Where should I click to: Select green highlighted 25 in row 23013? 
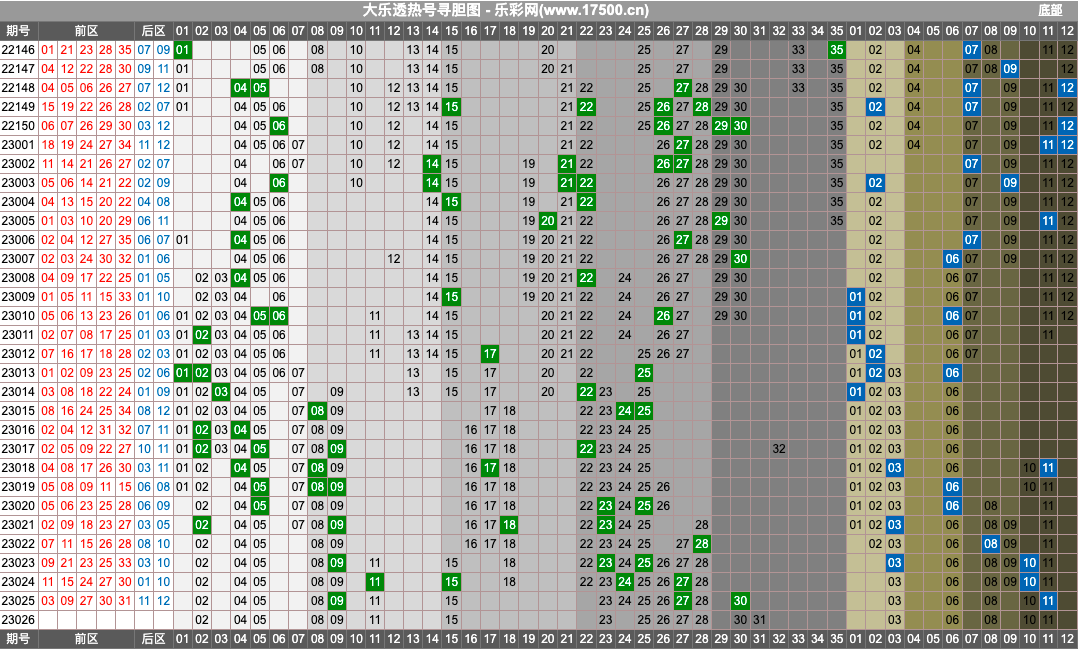643,373
